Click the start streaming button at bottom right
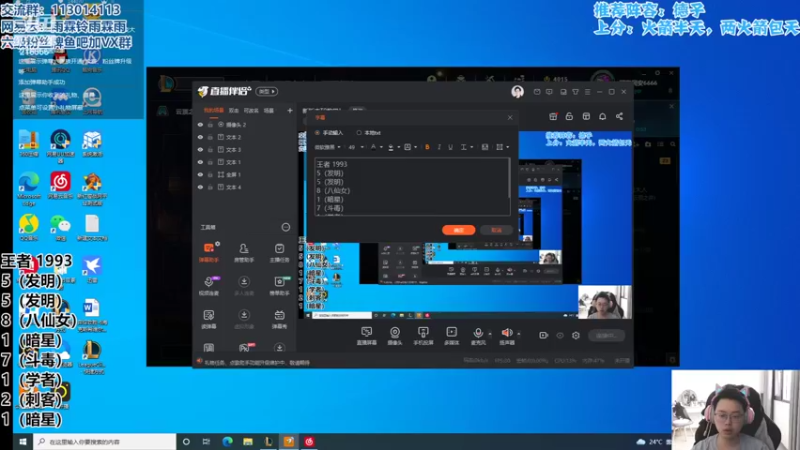This screenshot has height=450, width=800. tap(606, 335)
